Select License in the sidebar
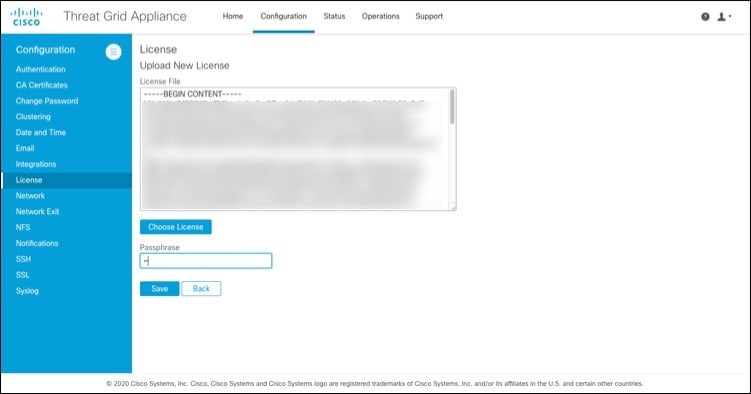 (x=67, y=180)
